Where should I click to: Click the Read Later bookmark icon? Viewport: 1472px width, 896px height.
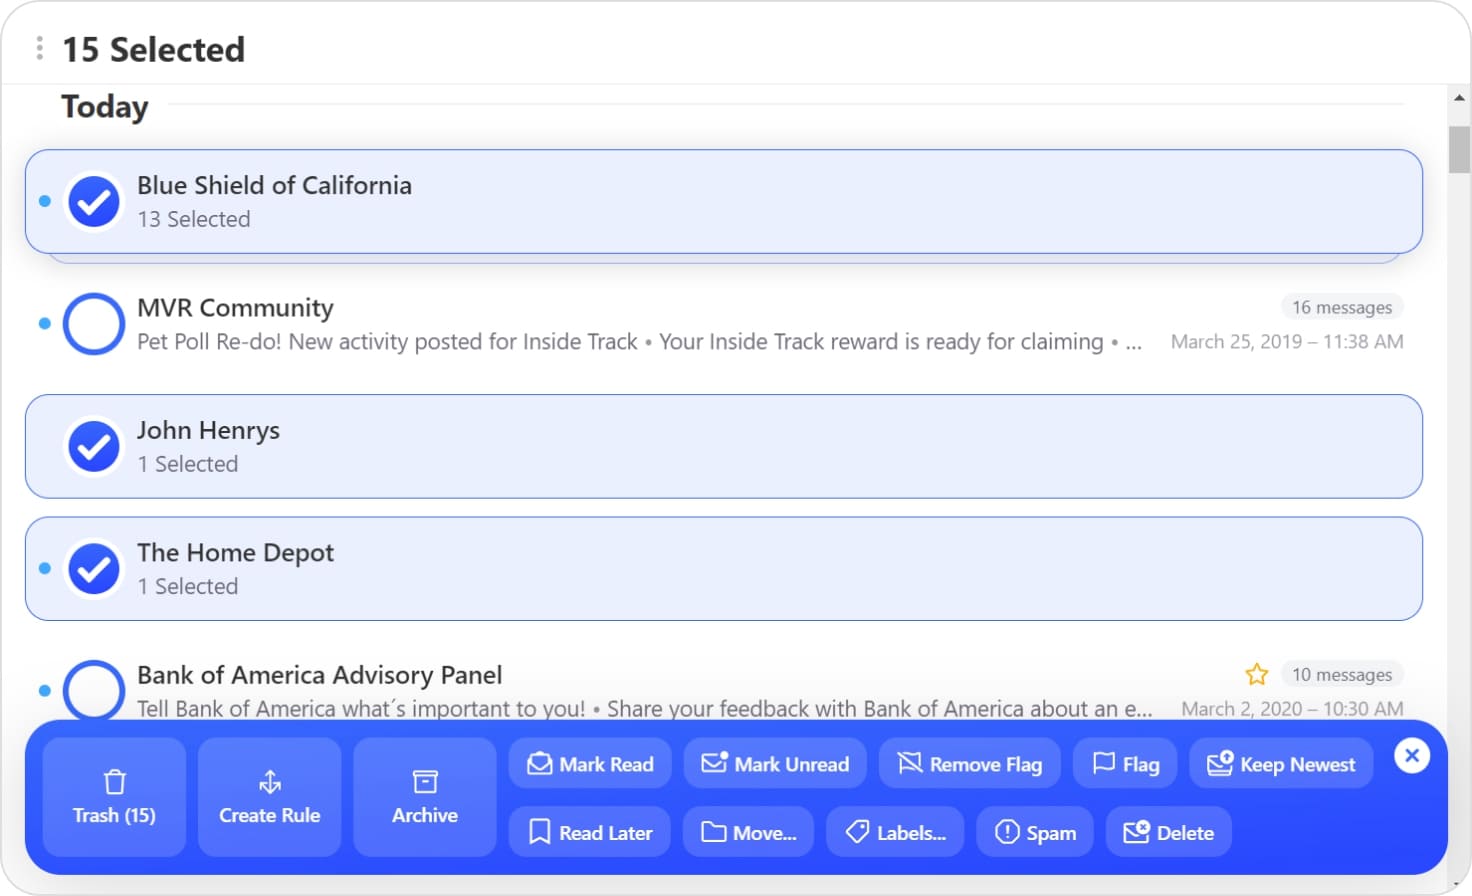point(539,831)
